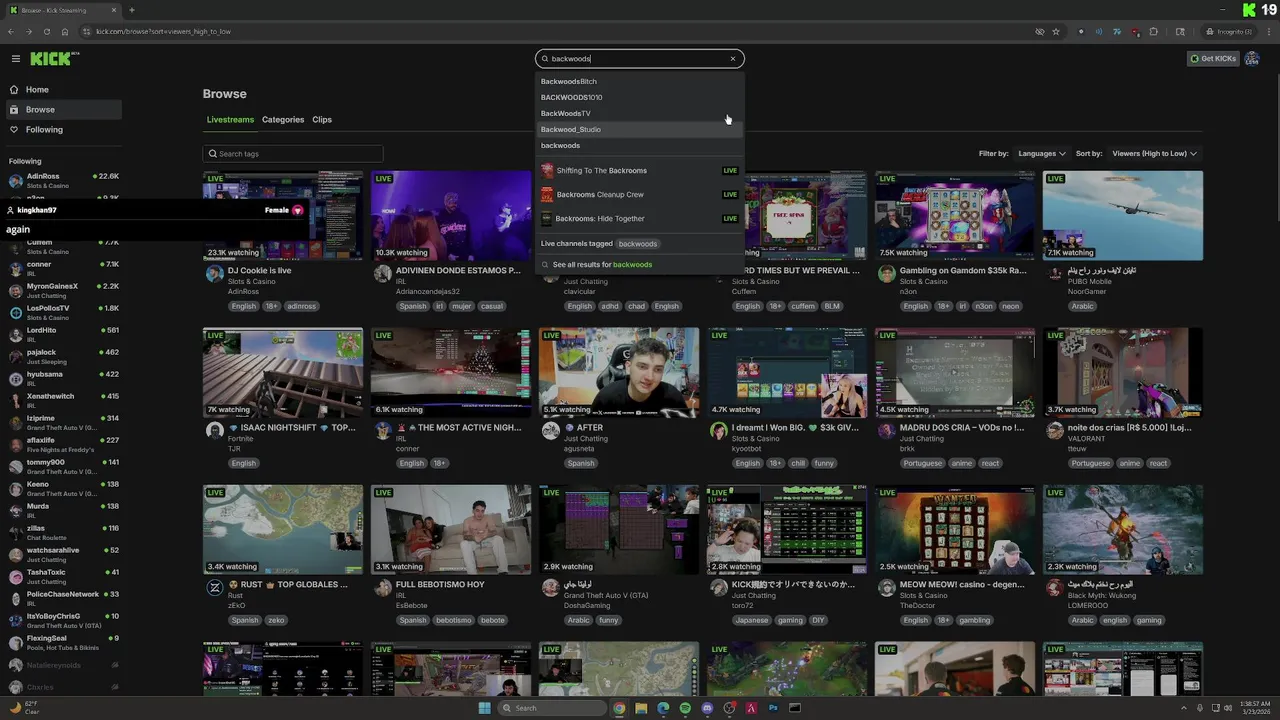This screenshot has width=1280, height=720.
Task: Open the user profile avatar menu
Action: (1252, 59)
